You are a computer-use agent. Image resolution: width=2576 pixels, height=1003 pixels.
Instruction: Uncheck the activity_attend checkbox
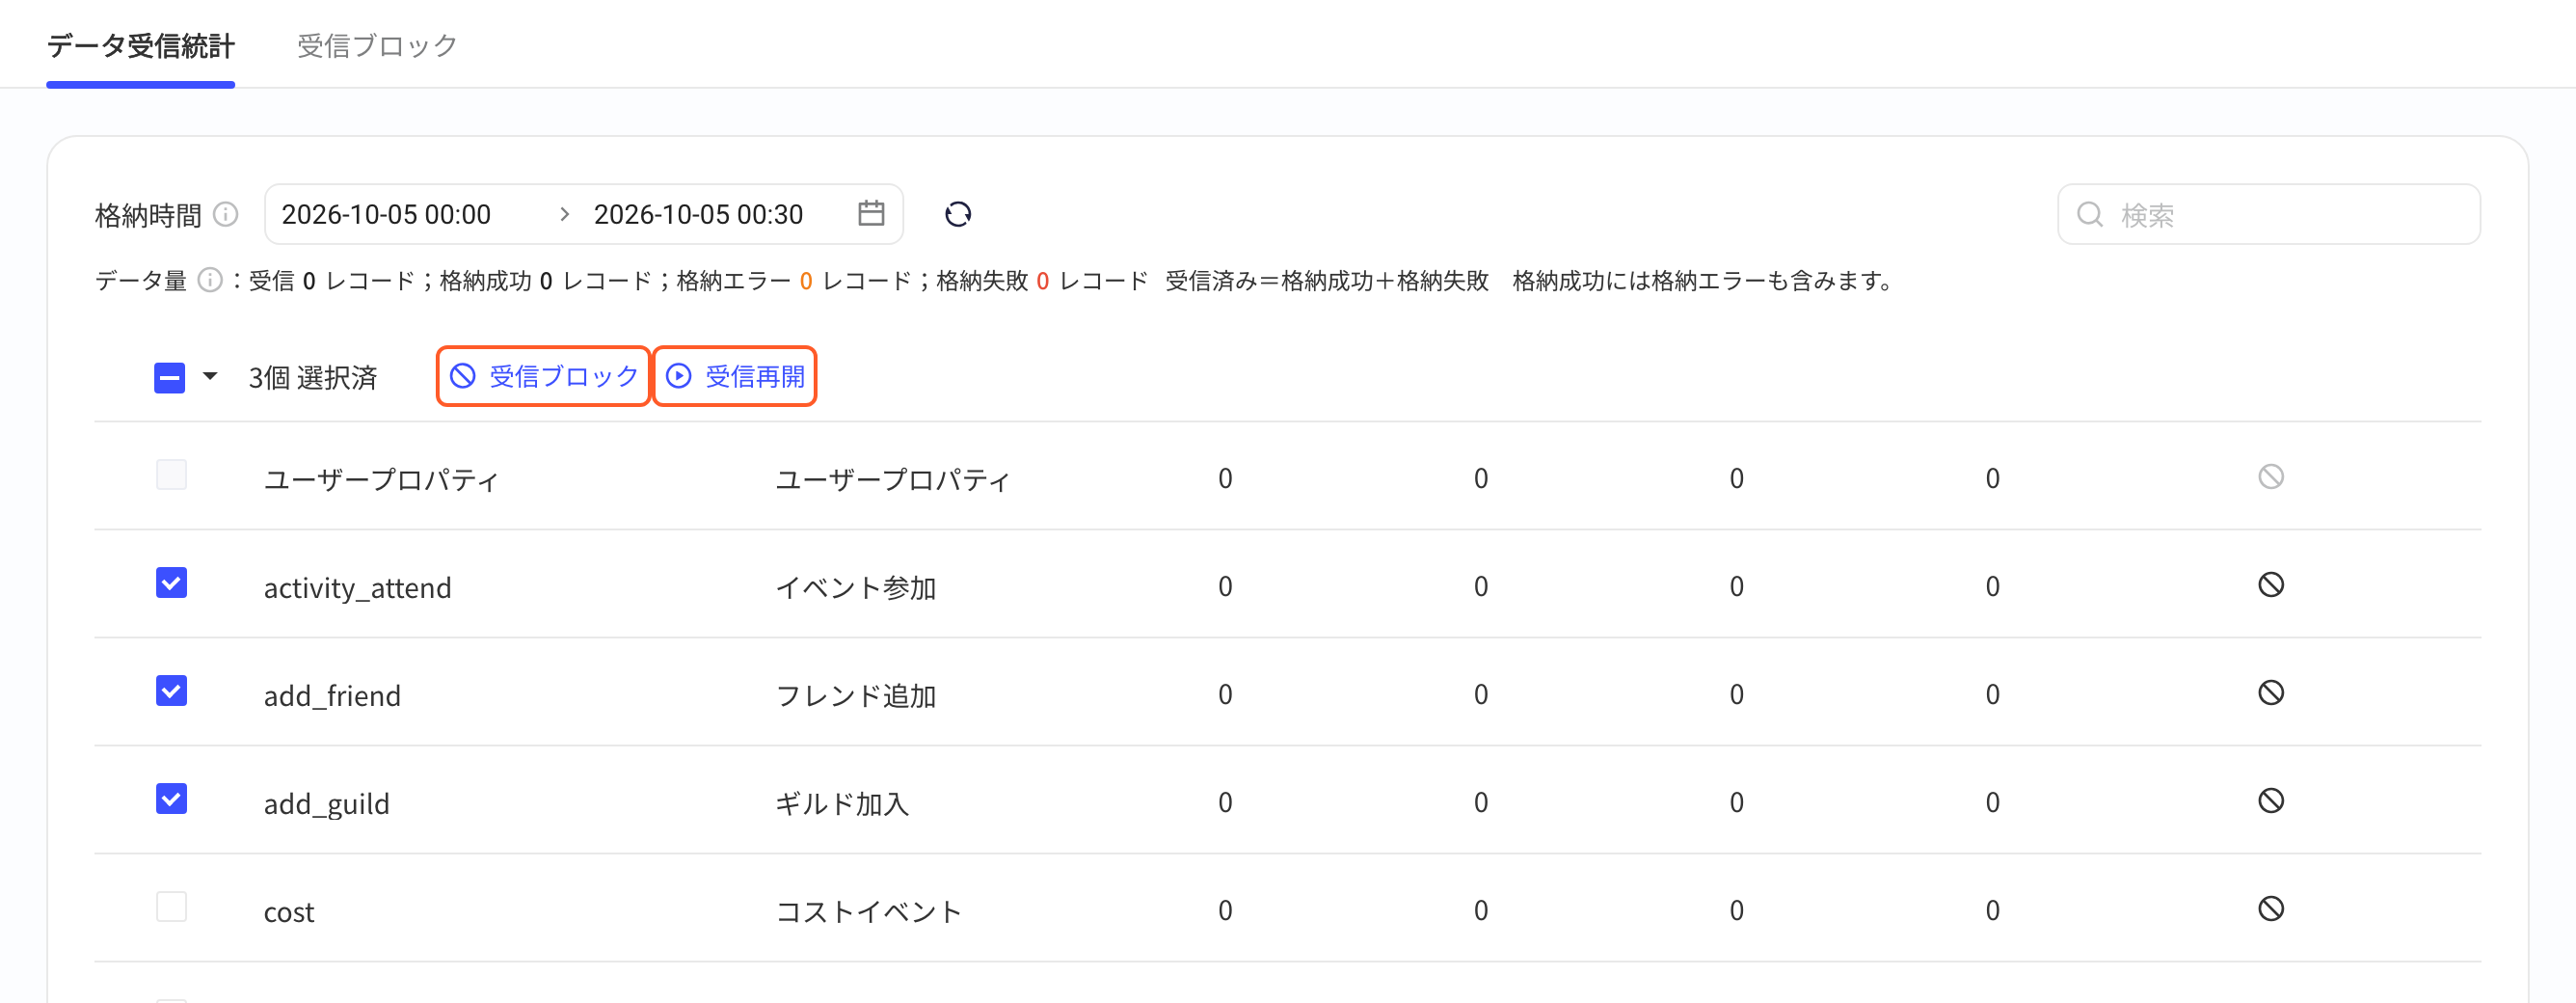[172, 583]
